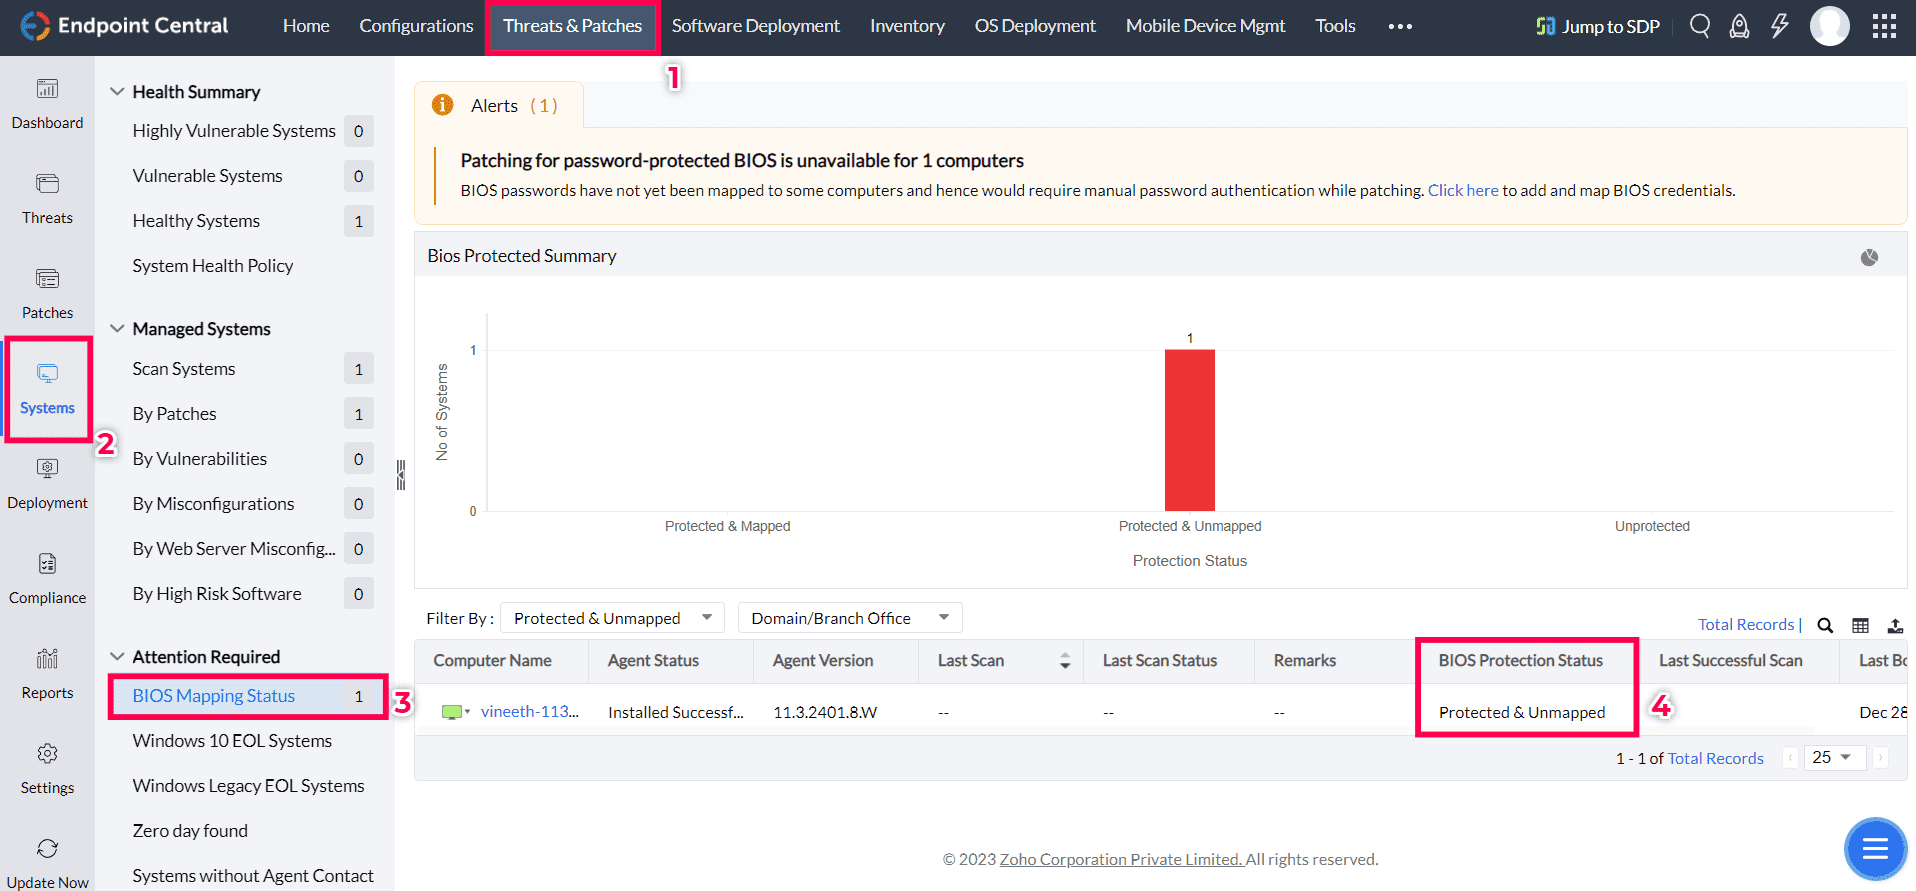Click Total Records link in pagination footer

coord(1716,759)
